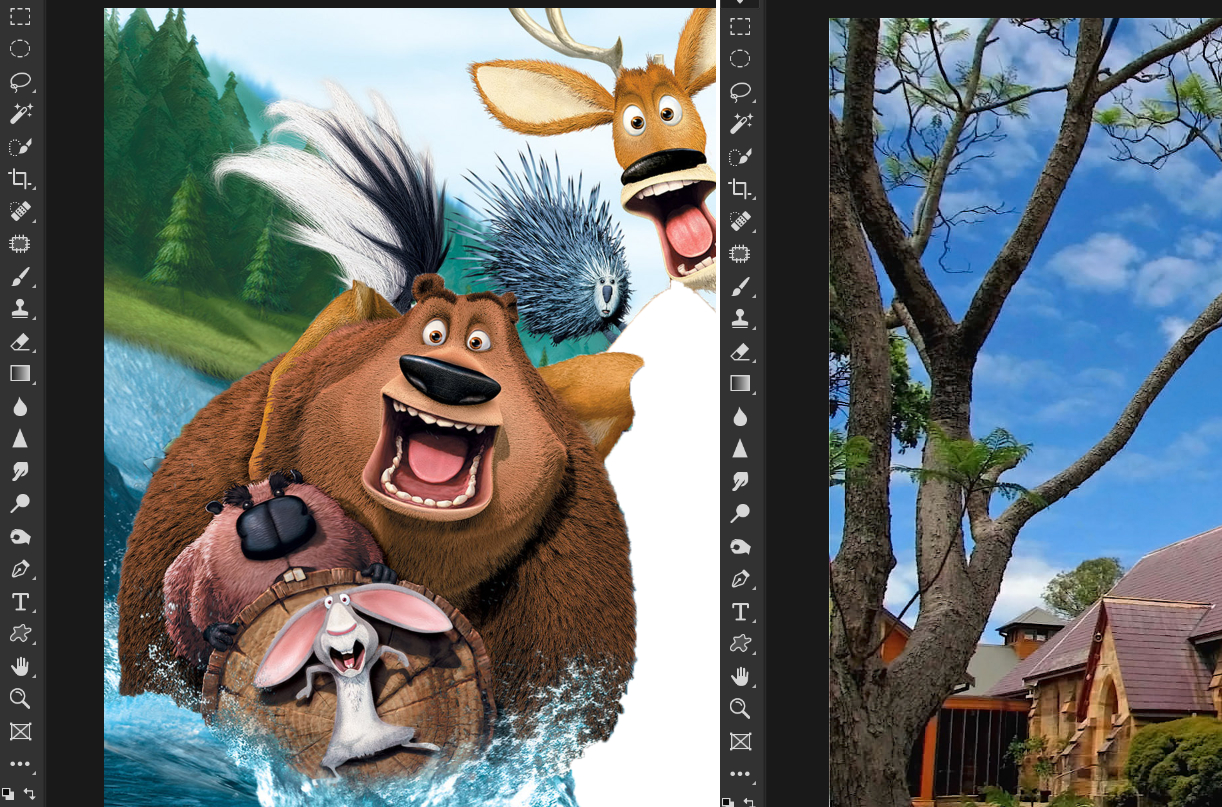Swap foreground and background colors beside cartoon image
The height and width of the screenshot is (807, 1222).
pos(30,793)
